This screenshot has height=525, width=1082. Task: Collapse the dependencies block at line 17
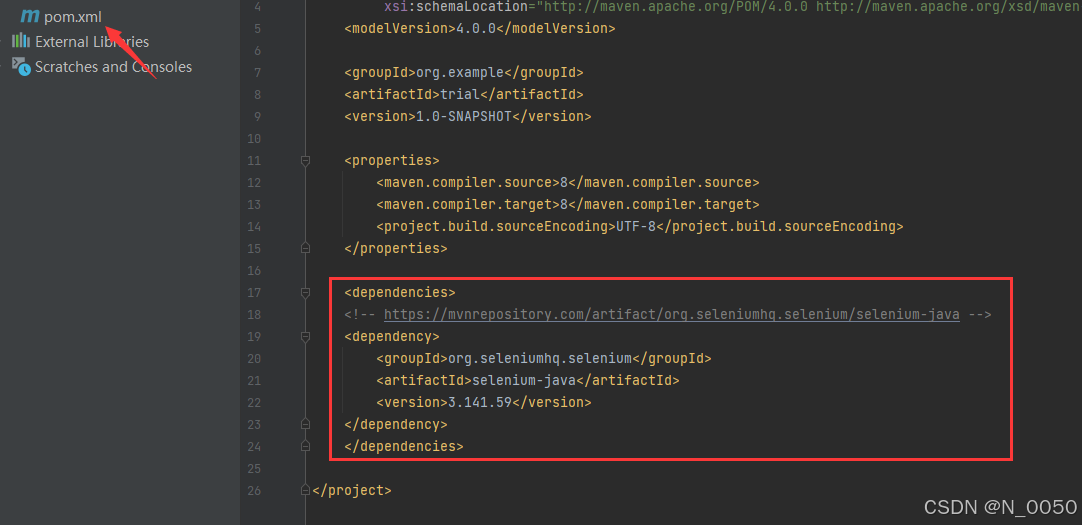(305, 293)
